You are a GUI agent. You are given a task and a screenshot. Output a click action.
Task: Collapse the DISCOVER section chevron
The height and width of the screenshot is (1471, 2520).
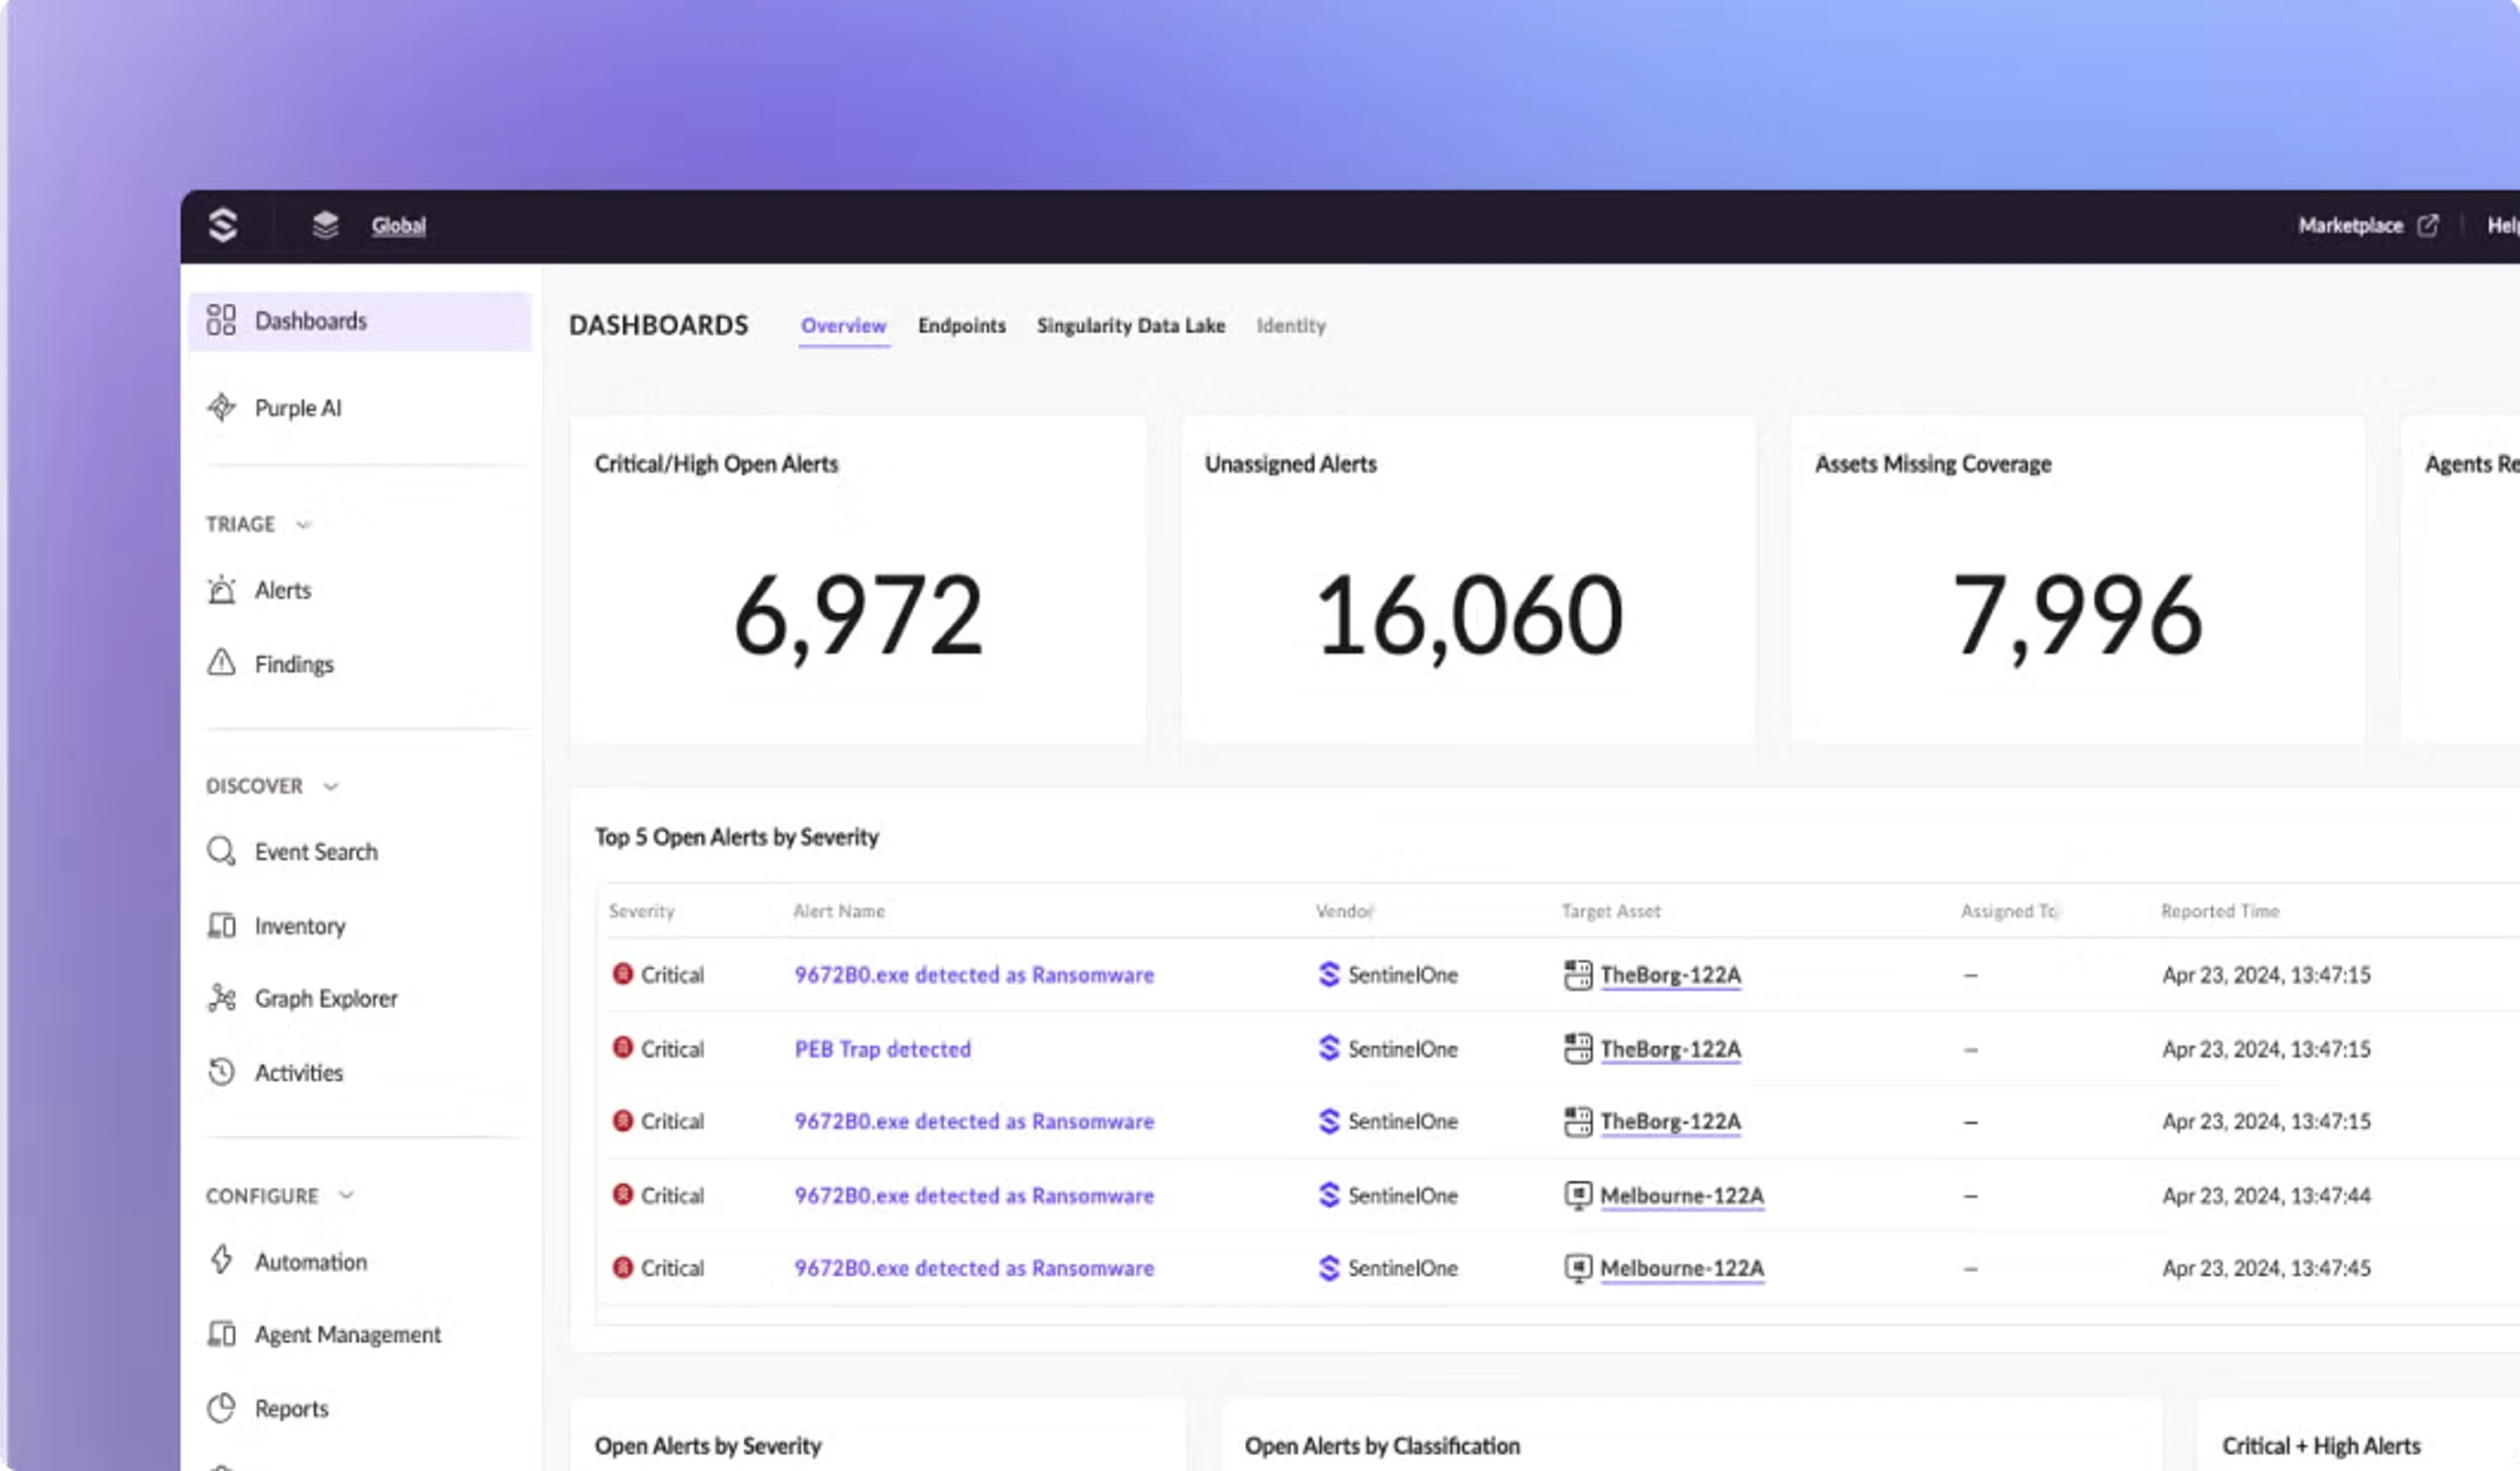pos(331,787)
